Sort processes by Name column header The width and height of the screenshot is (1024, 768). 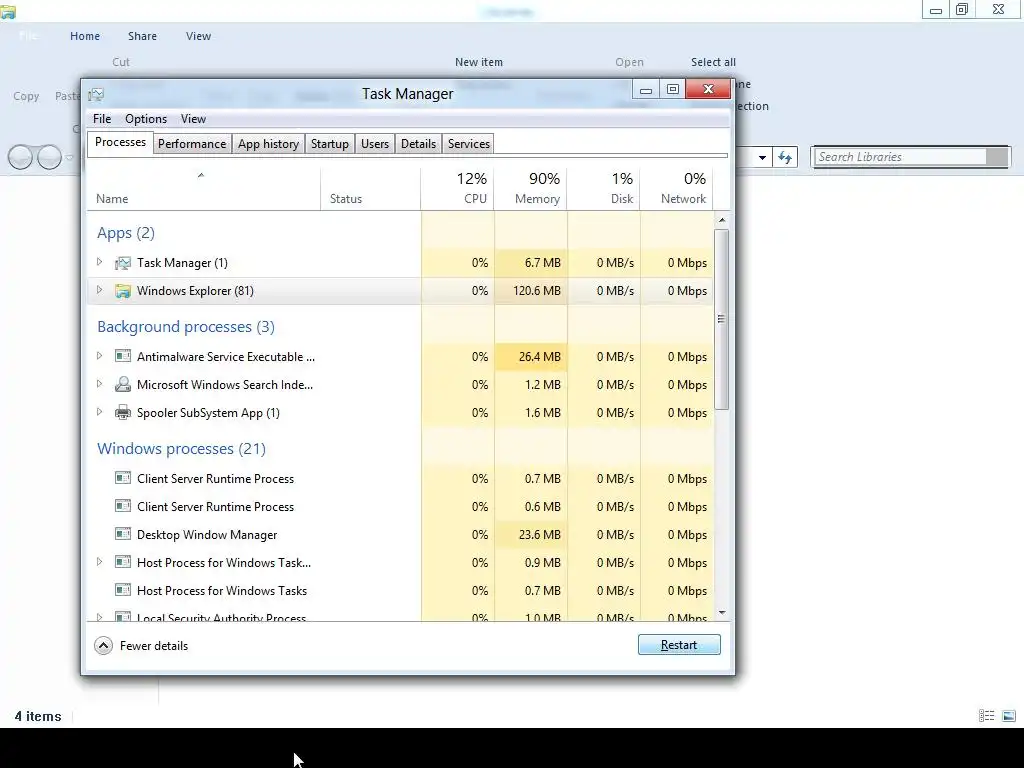tap(203, 189)
